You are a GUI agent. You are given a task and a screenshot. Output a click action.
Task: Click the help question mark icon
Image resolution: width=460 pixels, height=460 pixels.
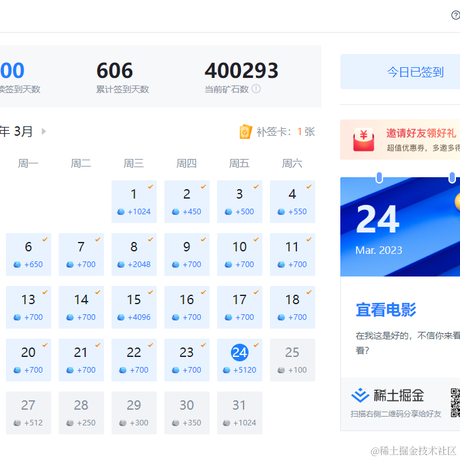456,15
